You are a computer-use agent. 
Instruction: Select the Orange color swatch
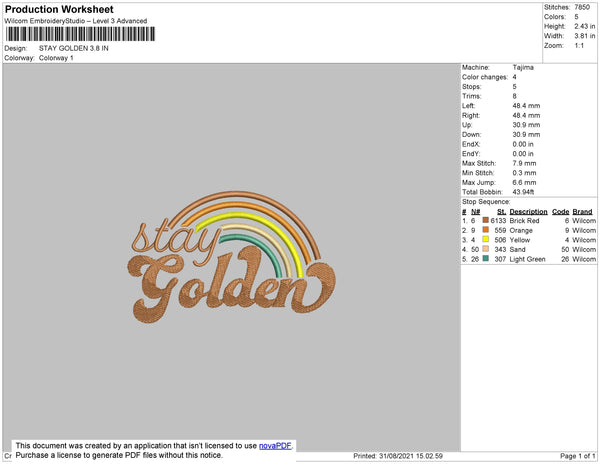(486, 230)
